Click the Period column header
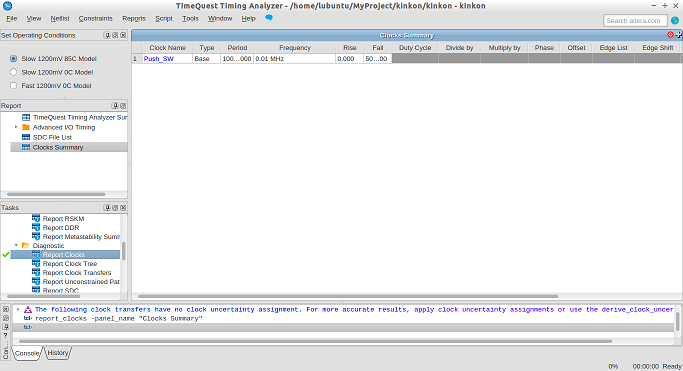This screenshot has height=371, width=683. [237, 48]
